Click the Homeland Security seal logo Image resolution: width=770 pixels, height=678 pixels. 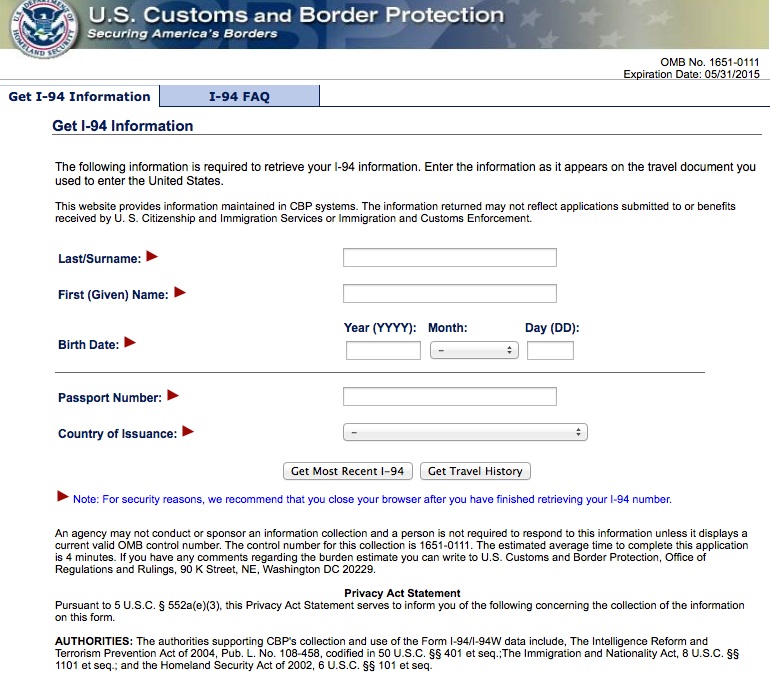43,28
